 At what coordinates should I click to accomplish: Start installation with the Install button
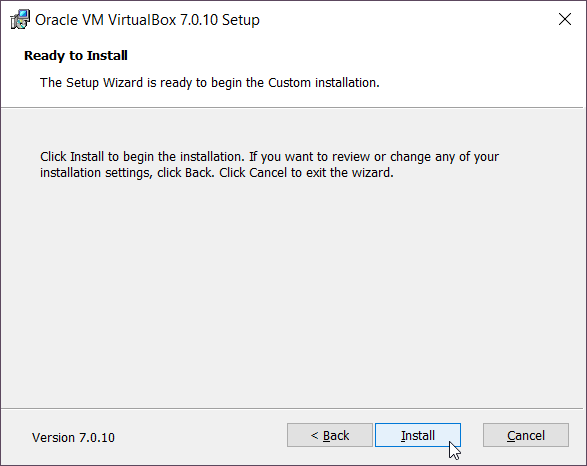[x=418, y=435]
